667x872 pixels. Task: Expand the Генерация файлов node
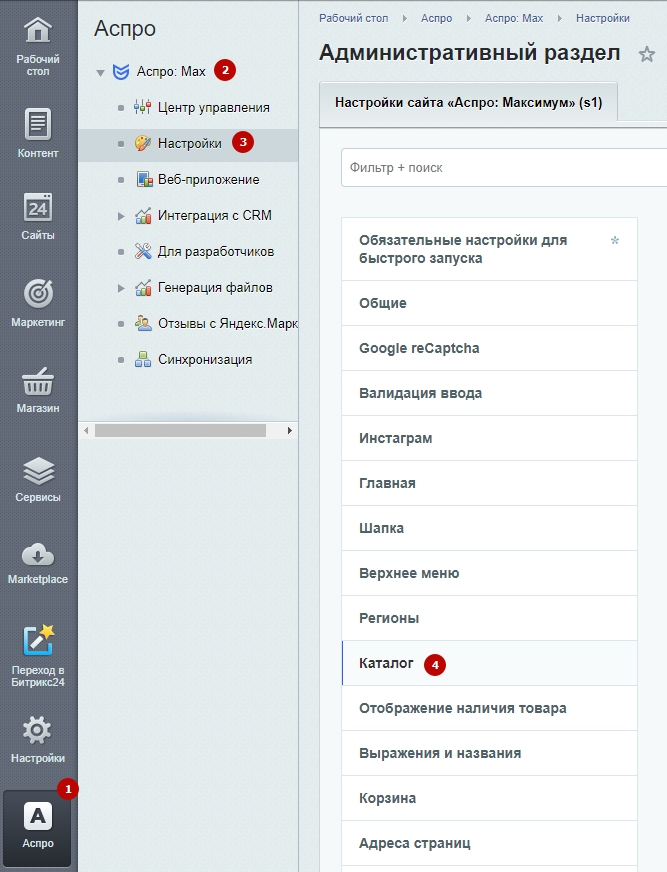(x=121, y=288)
